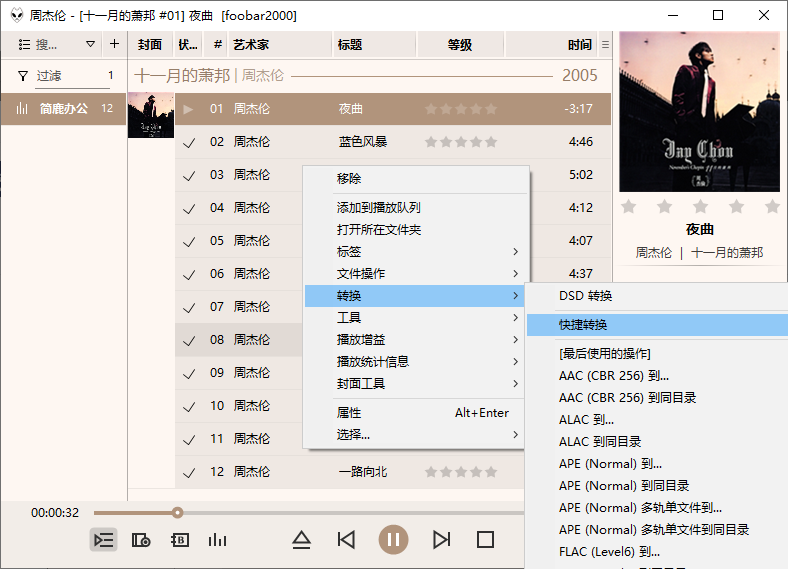
Task: Sort by the 等级 column header
Action: pyautogui.click(x=460, y=44)
